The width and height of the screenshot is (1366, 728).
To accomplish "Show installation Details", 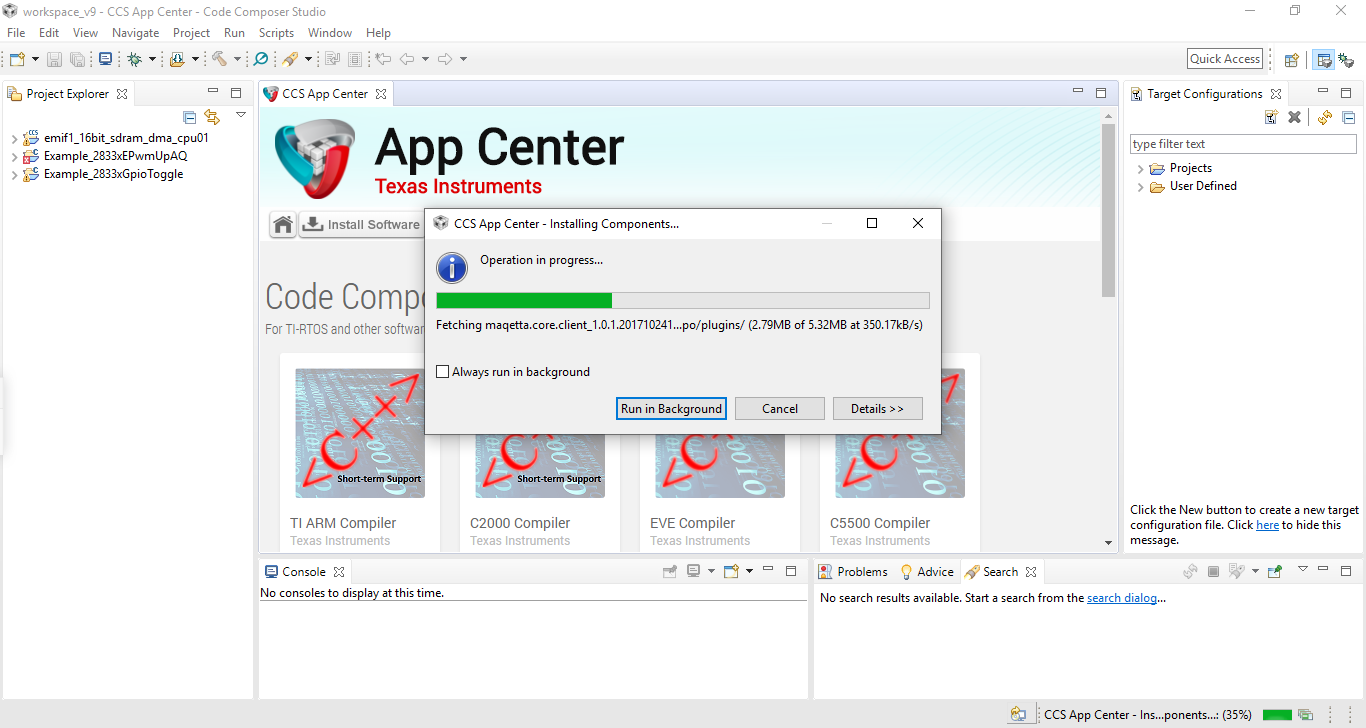I will 877,408.
